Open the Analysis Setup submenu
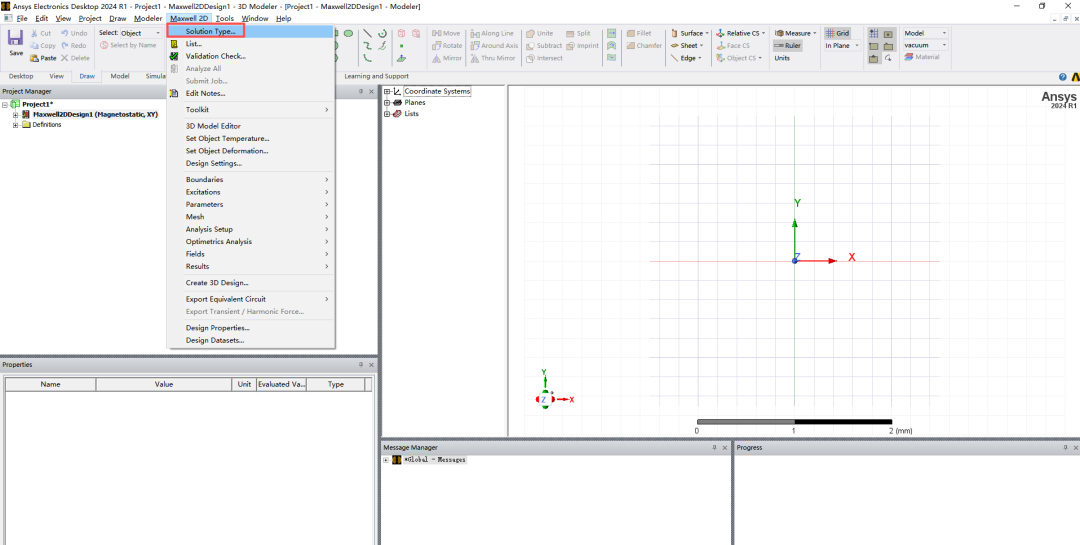 [251, 229]
